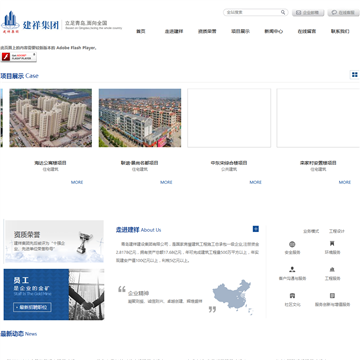Open the enterprise mailbox (企业邮箱) button

[x=308, y=13]
